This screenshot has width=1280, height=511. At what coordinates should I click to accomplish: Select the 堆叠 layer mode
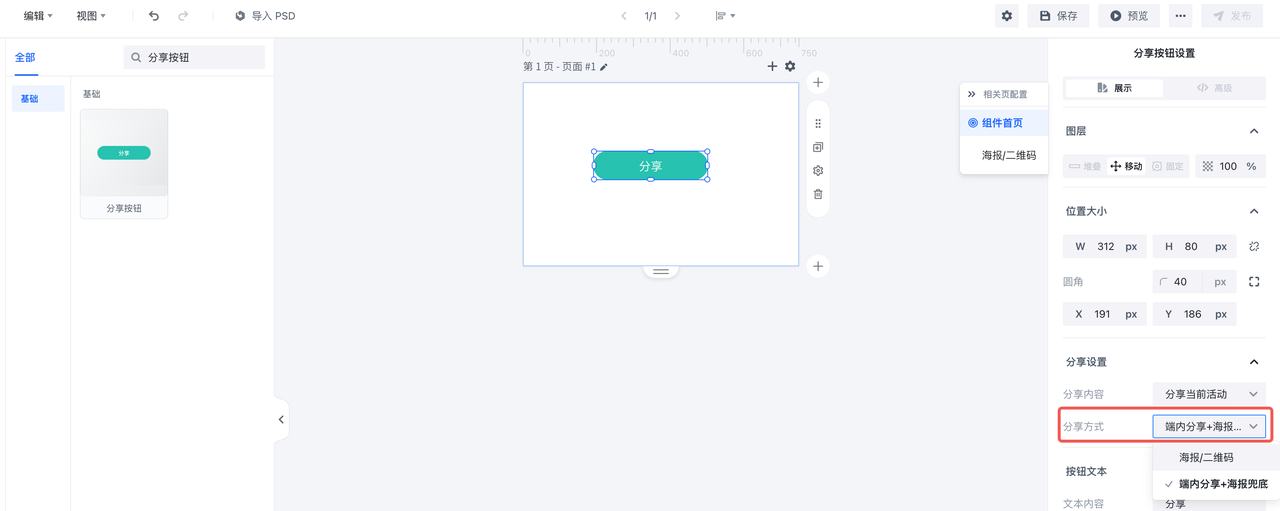(x=1085, y=166)
